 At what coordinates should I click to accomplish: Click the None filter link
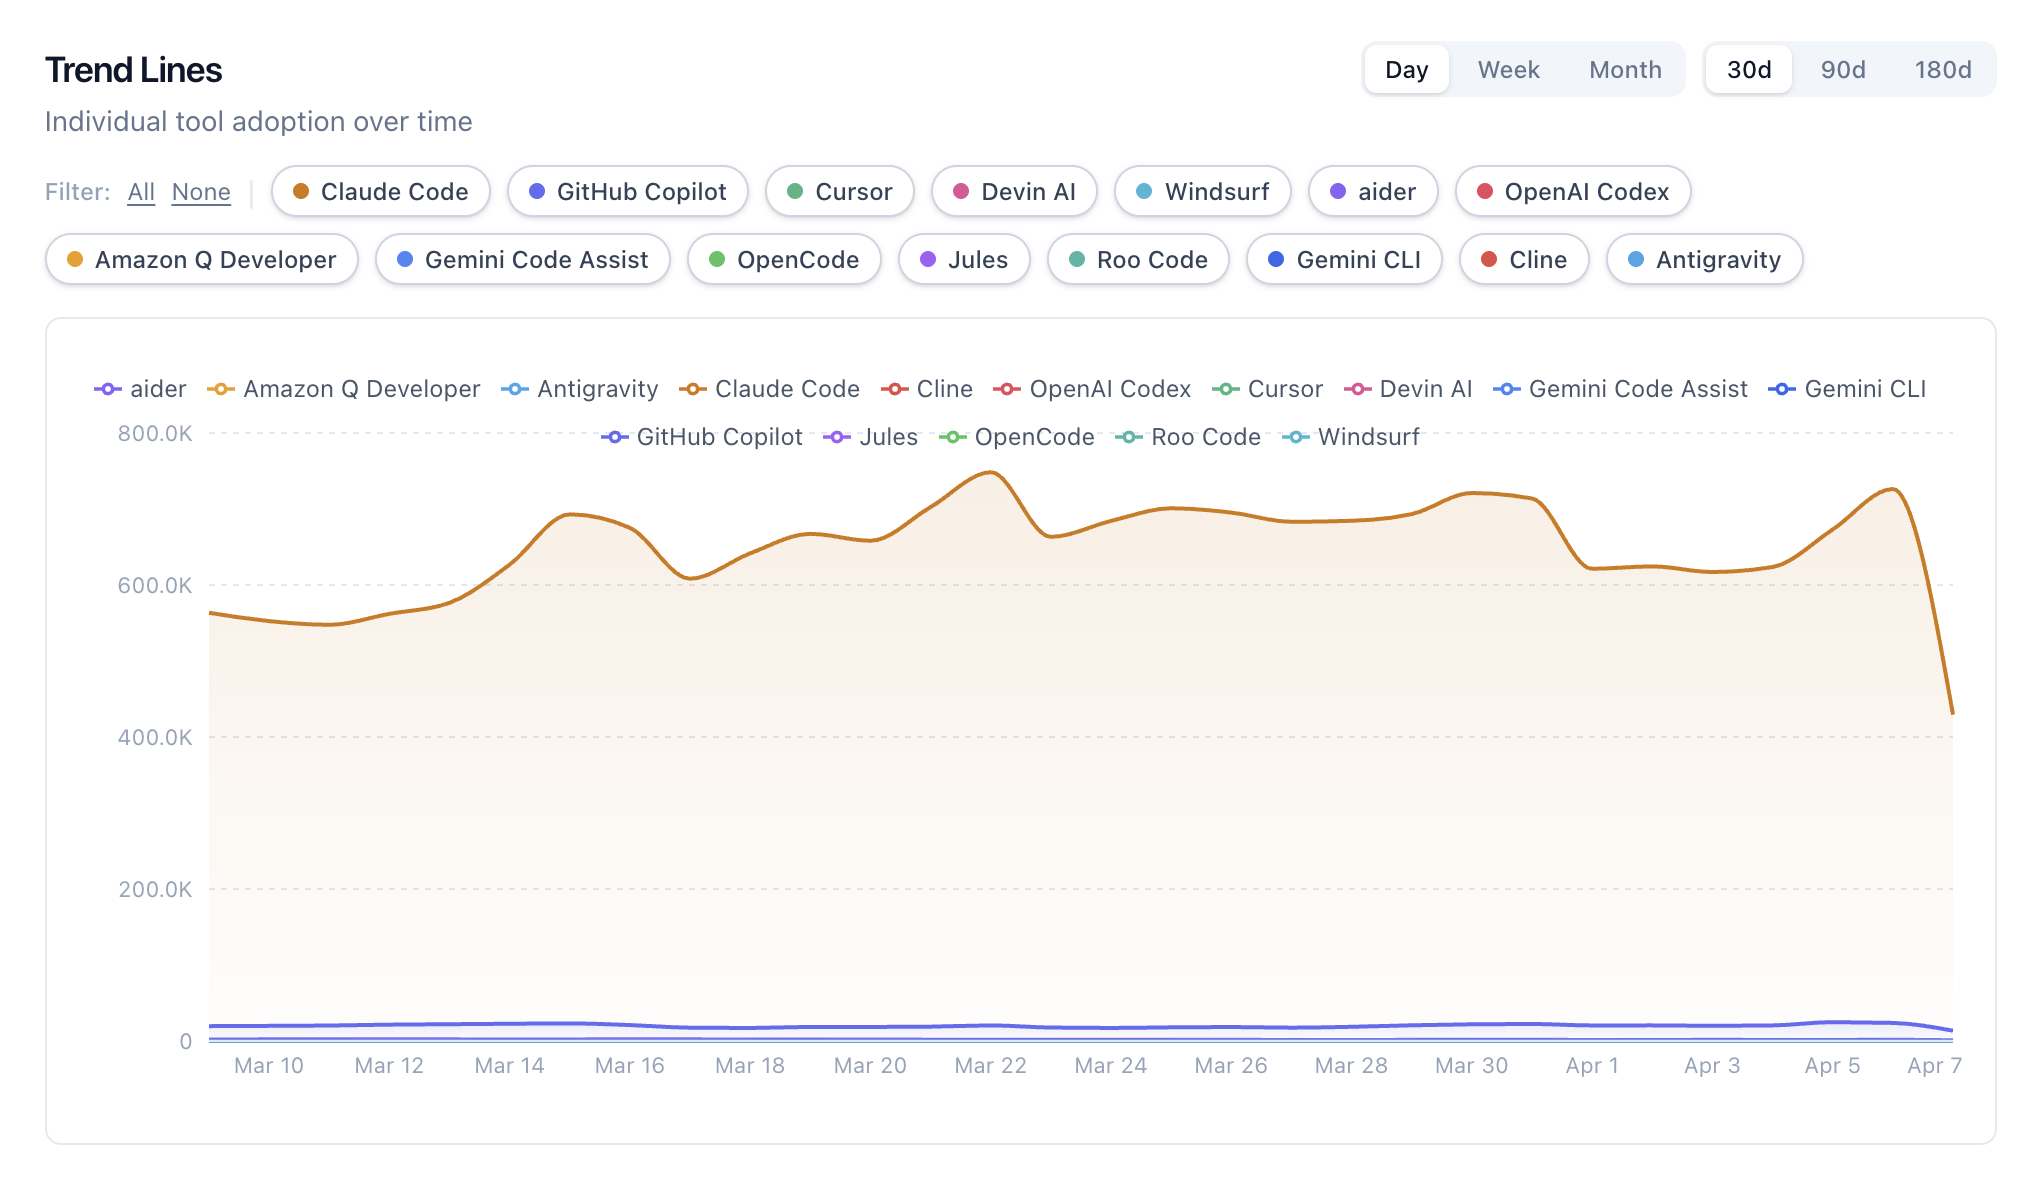point(201,191)
